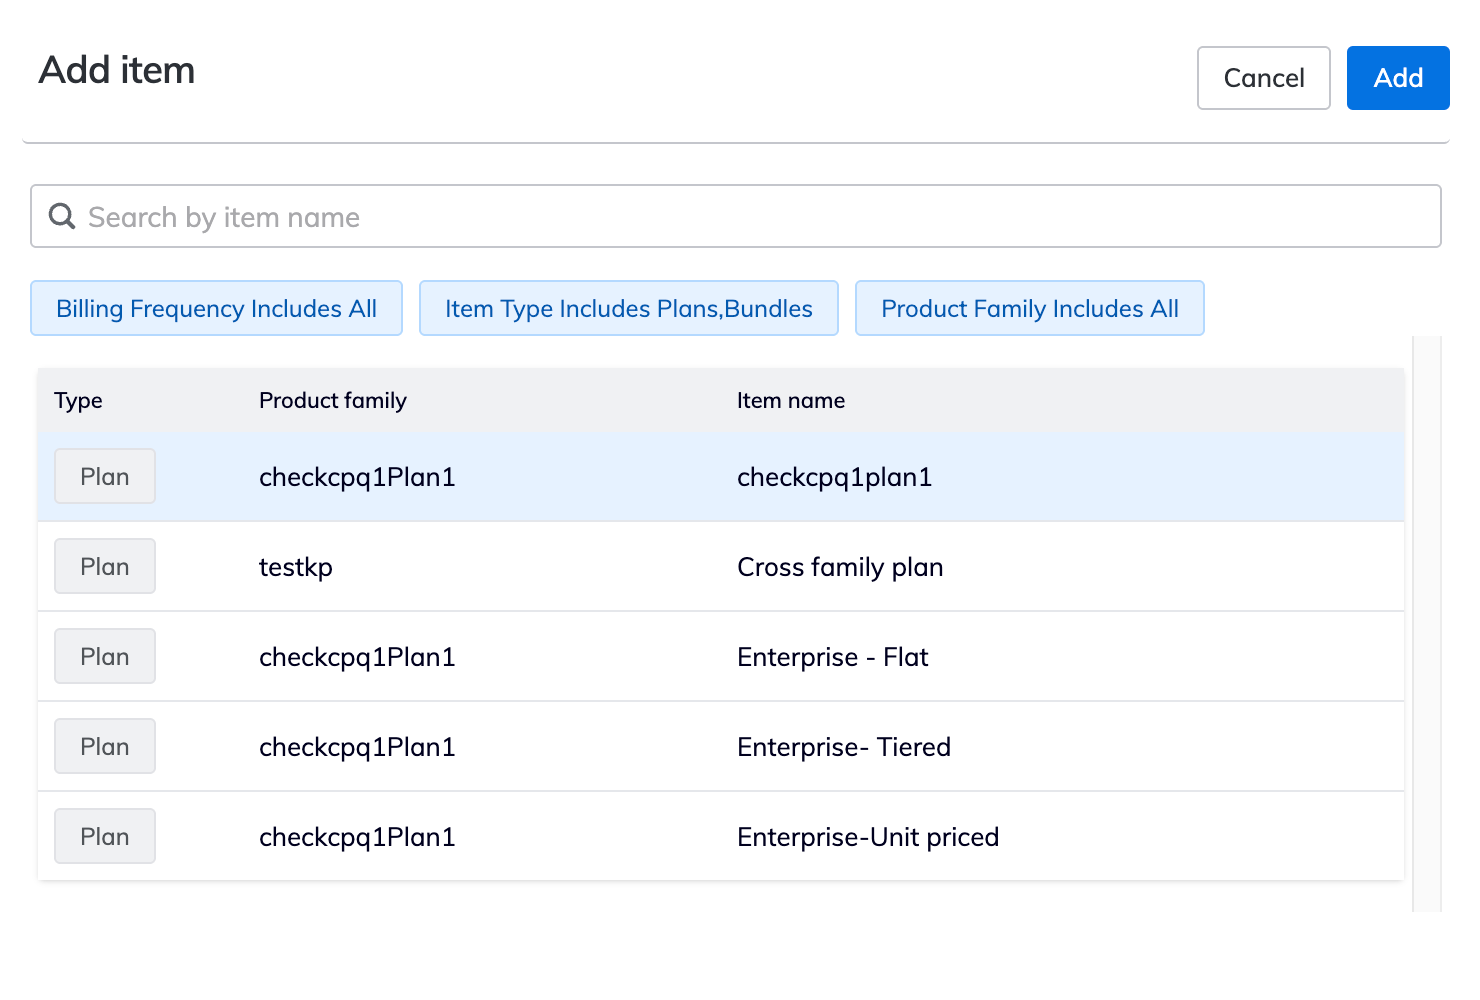Click the Product family column header
Viewport: 1480px width, 1000px height.
coord(332,401)
